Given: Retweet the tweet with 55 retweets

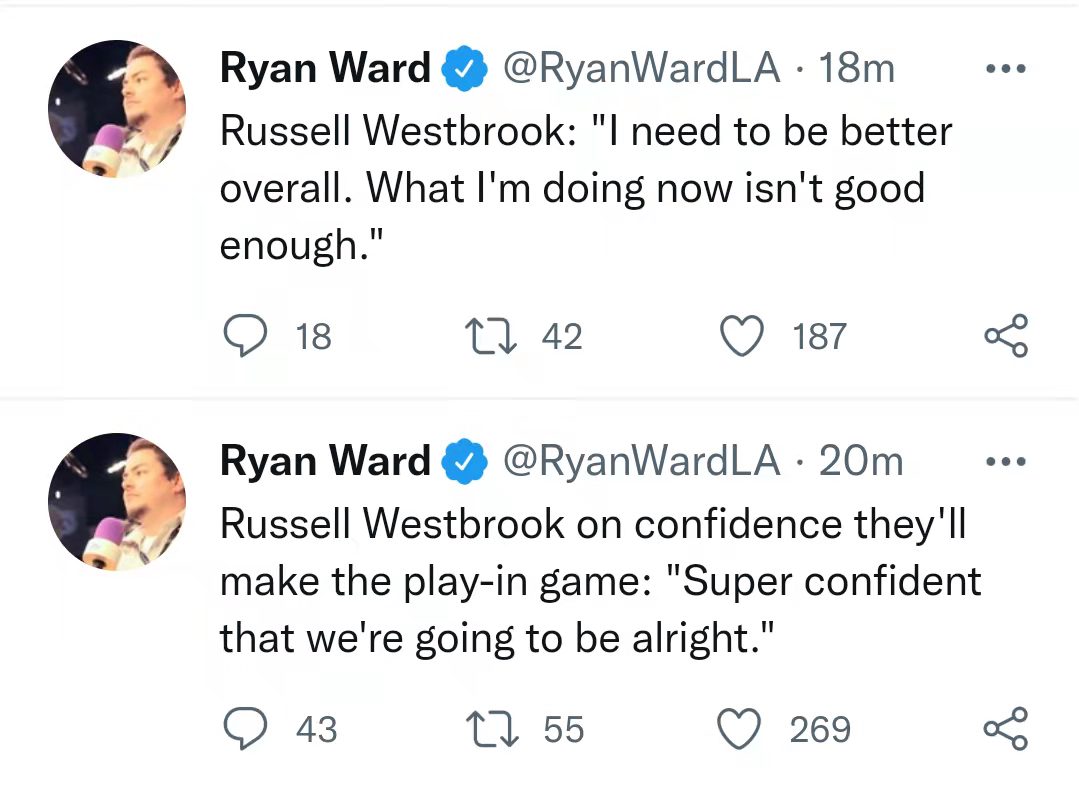Looking at the screenshot, I should pos(491,730).
